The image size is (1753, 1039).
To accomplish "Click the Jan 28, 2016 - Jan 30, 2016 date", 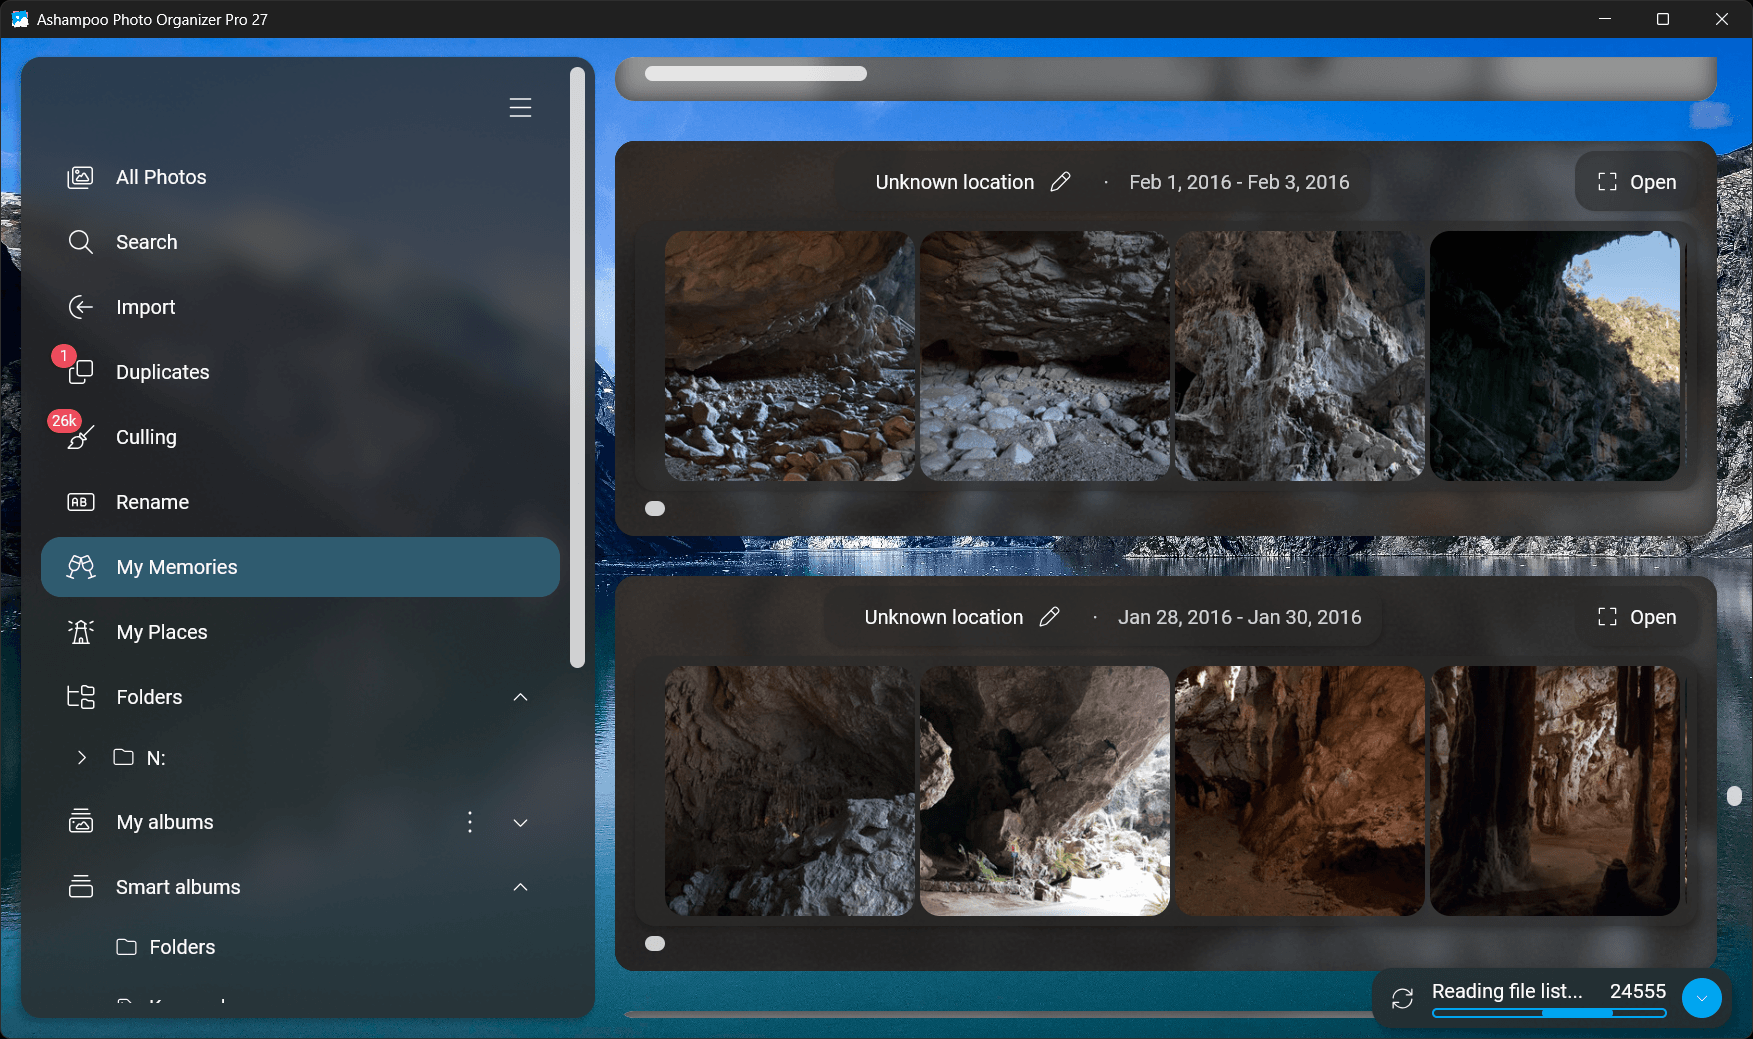I will point(1239,617).
